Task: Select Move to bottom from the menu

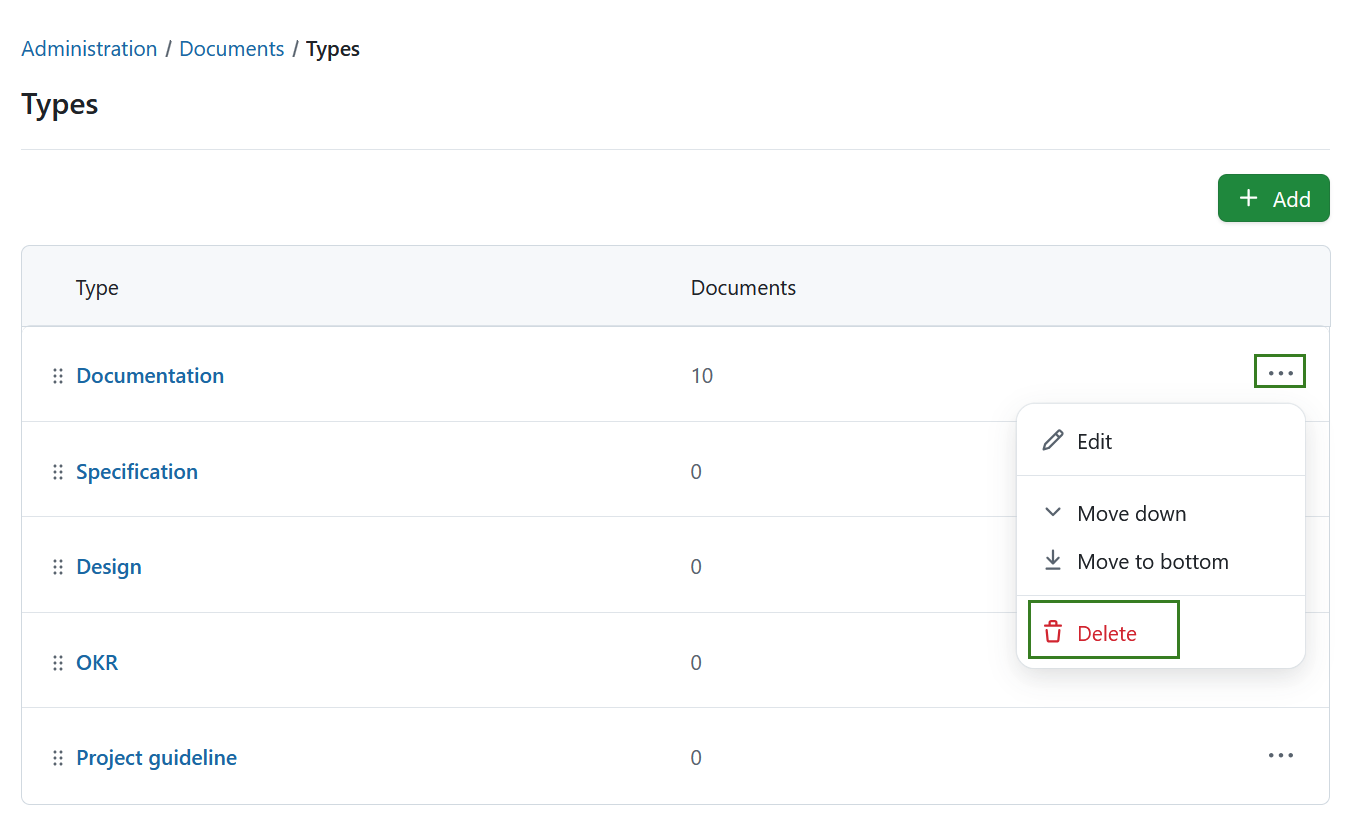Action: point(1153,561)
